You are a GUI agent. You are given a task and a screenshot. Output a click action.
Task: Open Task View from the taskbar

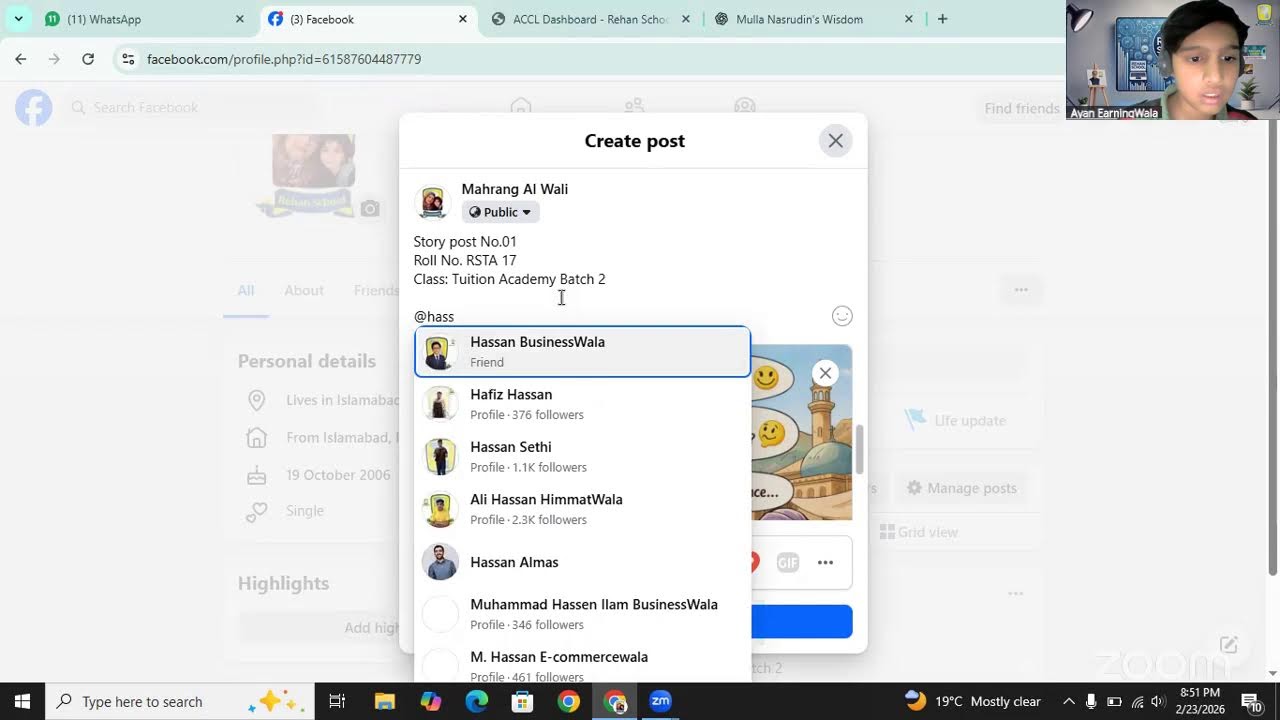337,701
